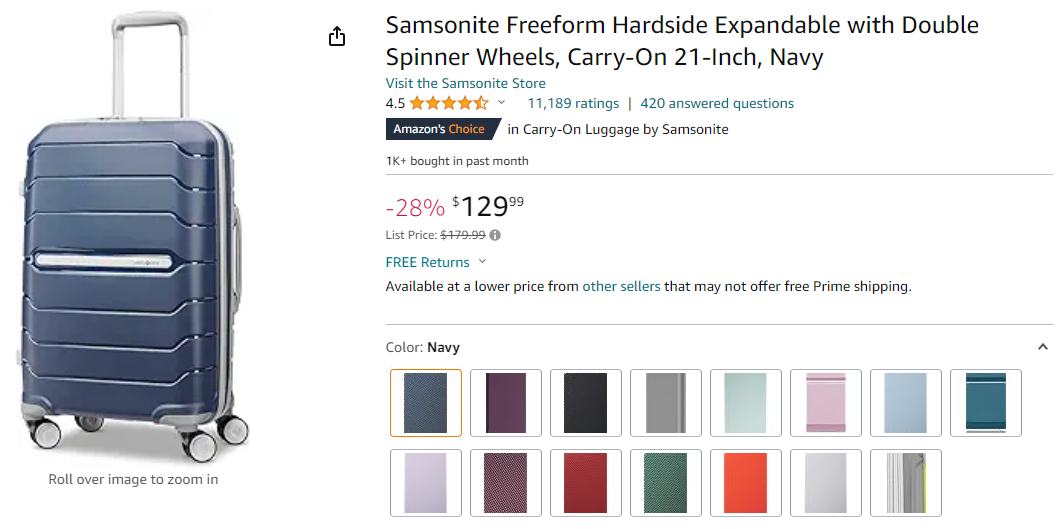Click the 4.5 star rating icons

click(x=448, y=103)
